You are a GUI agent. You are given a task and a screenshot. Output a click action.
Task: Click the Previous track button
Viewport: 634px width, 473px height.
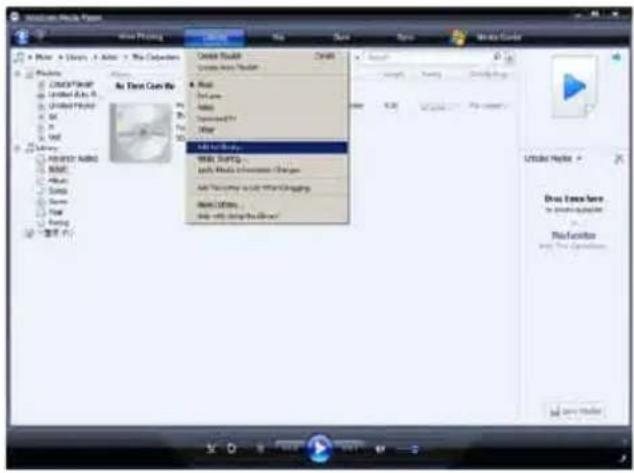(290, 448)
